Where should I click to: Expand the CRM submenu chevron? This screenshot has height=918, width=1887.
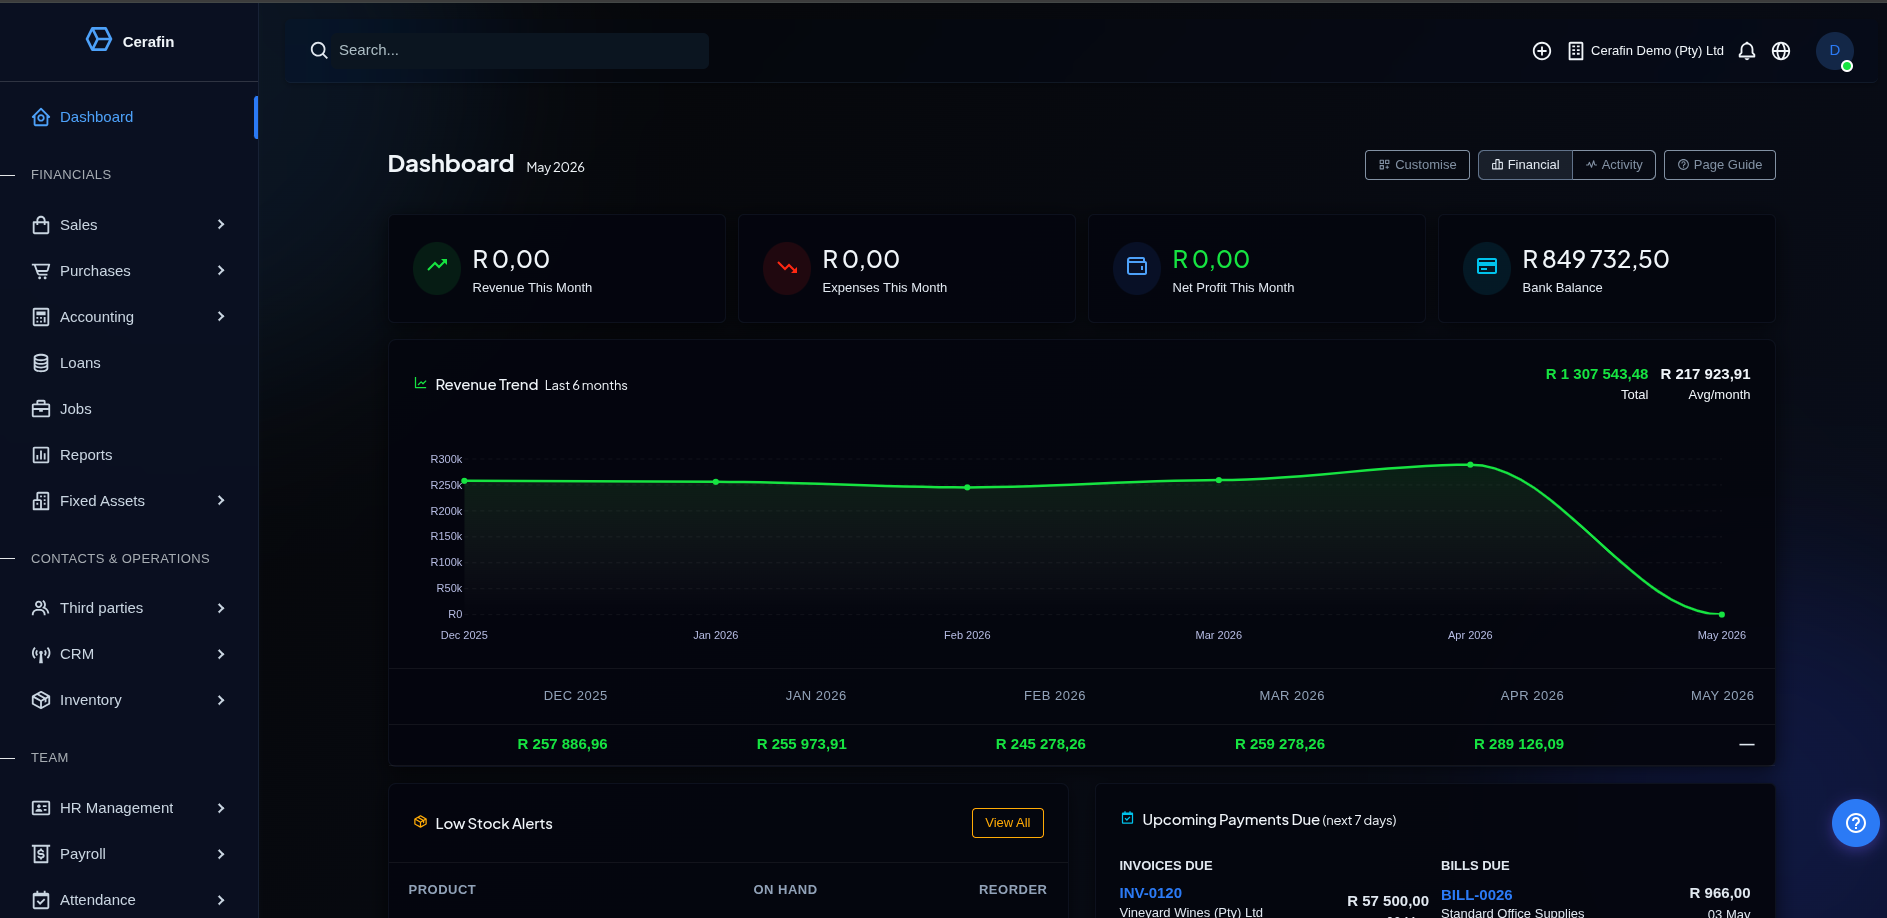[221, 654]
